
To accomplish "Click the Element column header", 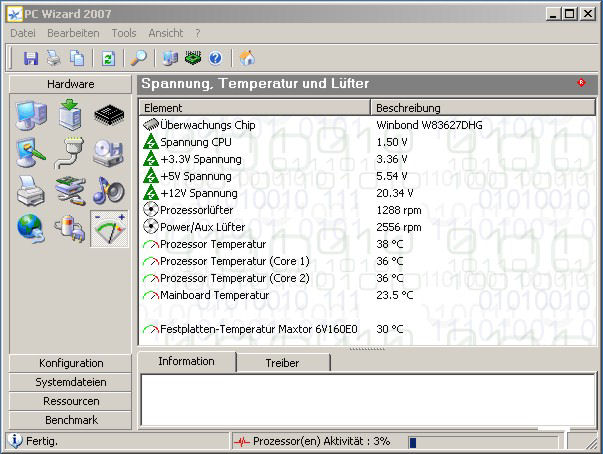I will pyautogui.click(x=254, y=108).
